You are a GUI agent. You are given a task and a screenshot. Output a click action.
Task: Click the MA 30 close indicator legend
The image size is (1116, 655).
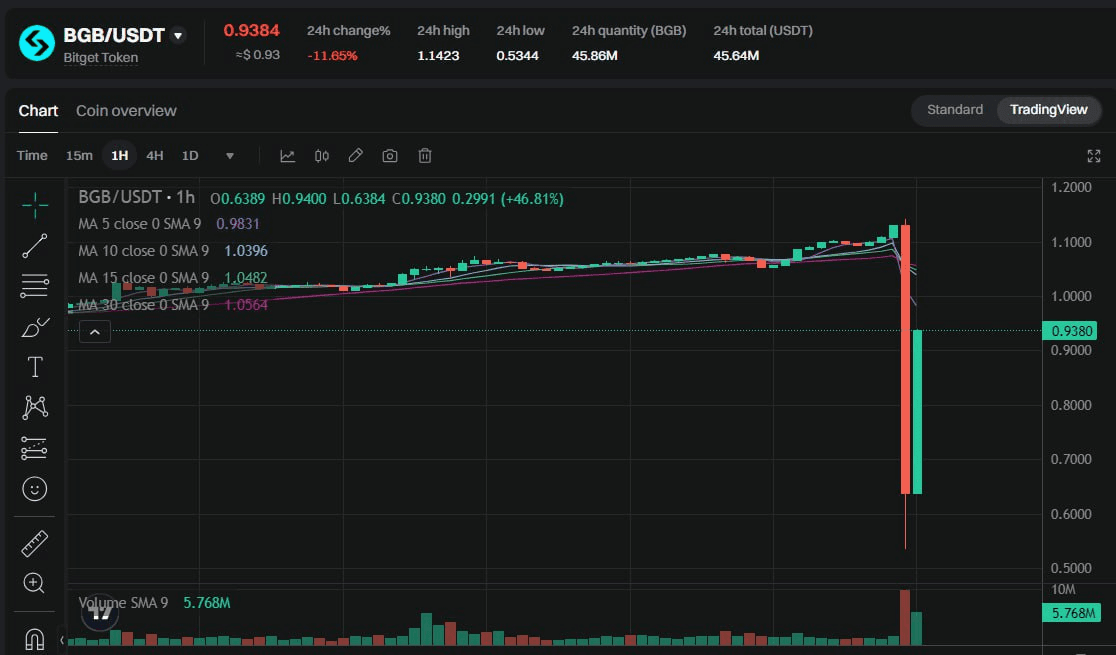[143, 305]
